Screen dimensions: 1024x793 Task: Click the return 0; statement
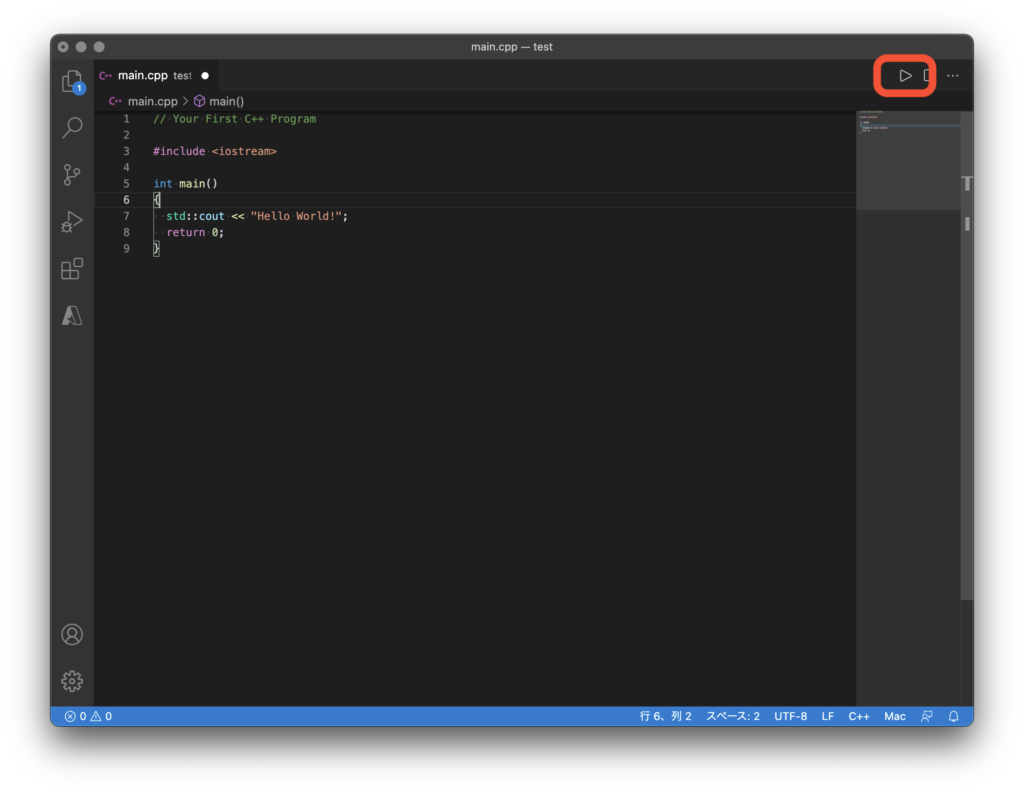tap(195, 233)
